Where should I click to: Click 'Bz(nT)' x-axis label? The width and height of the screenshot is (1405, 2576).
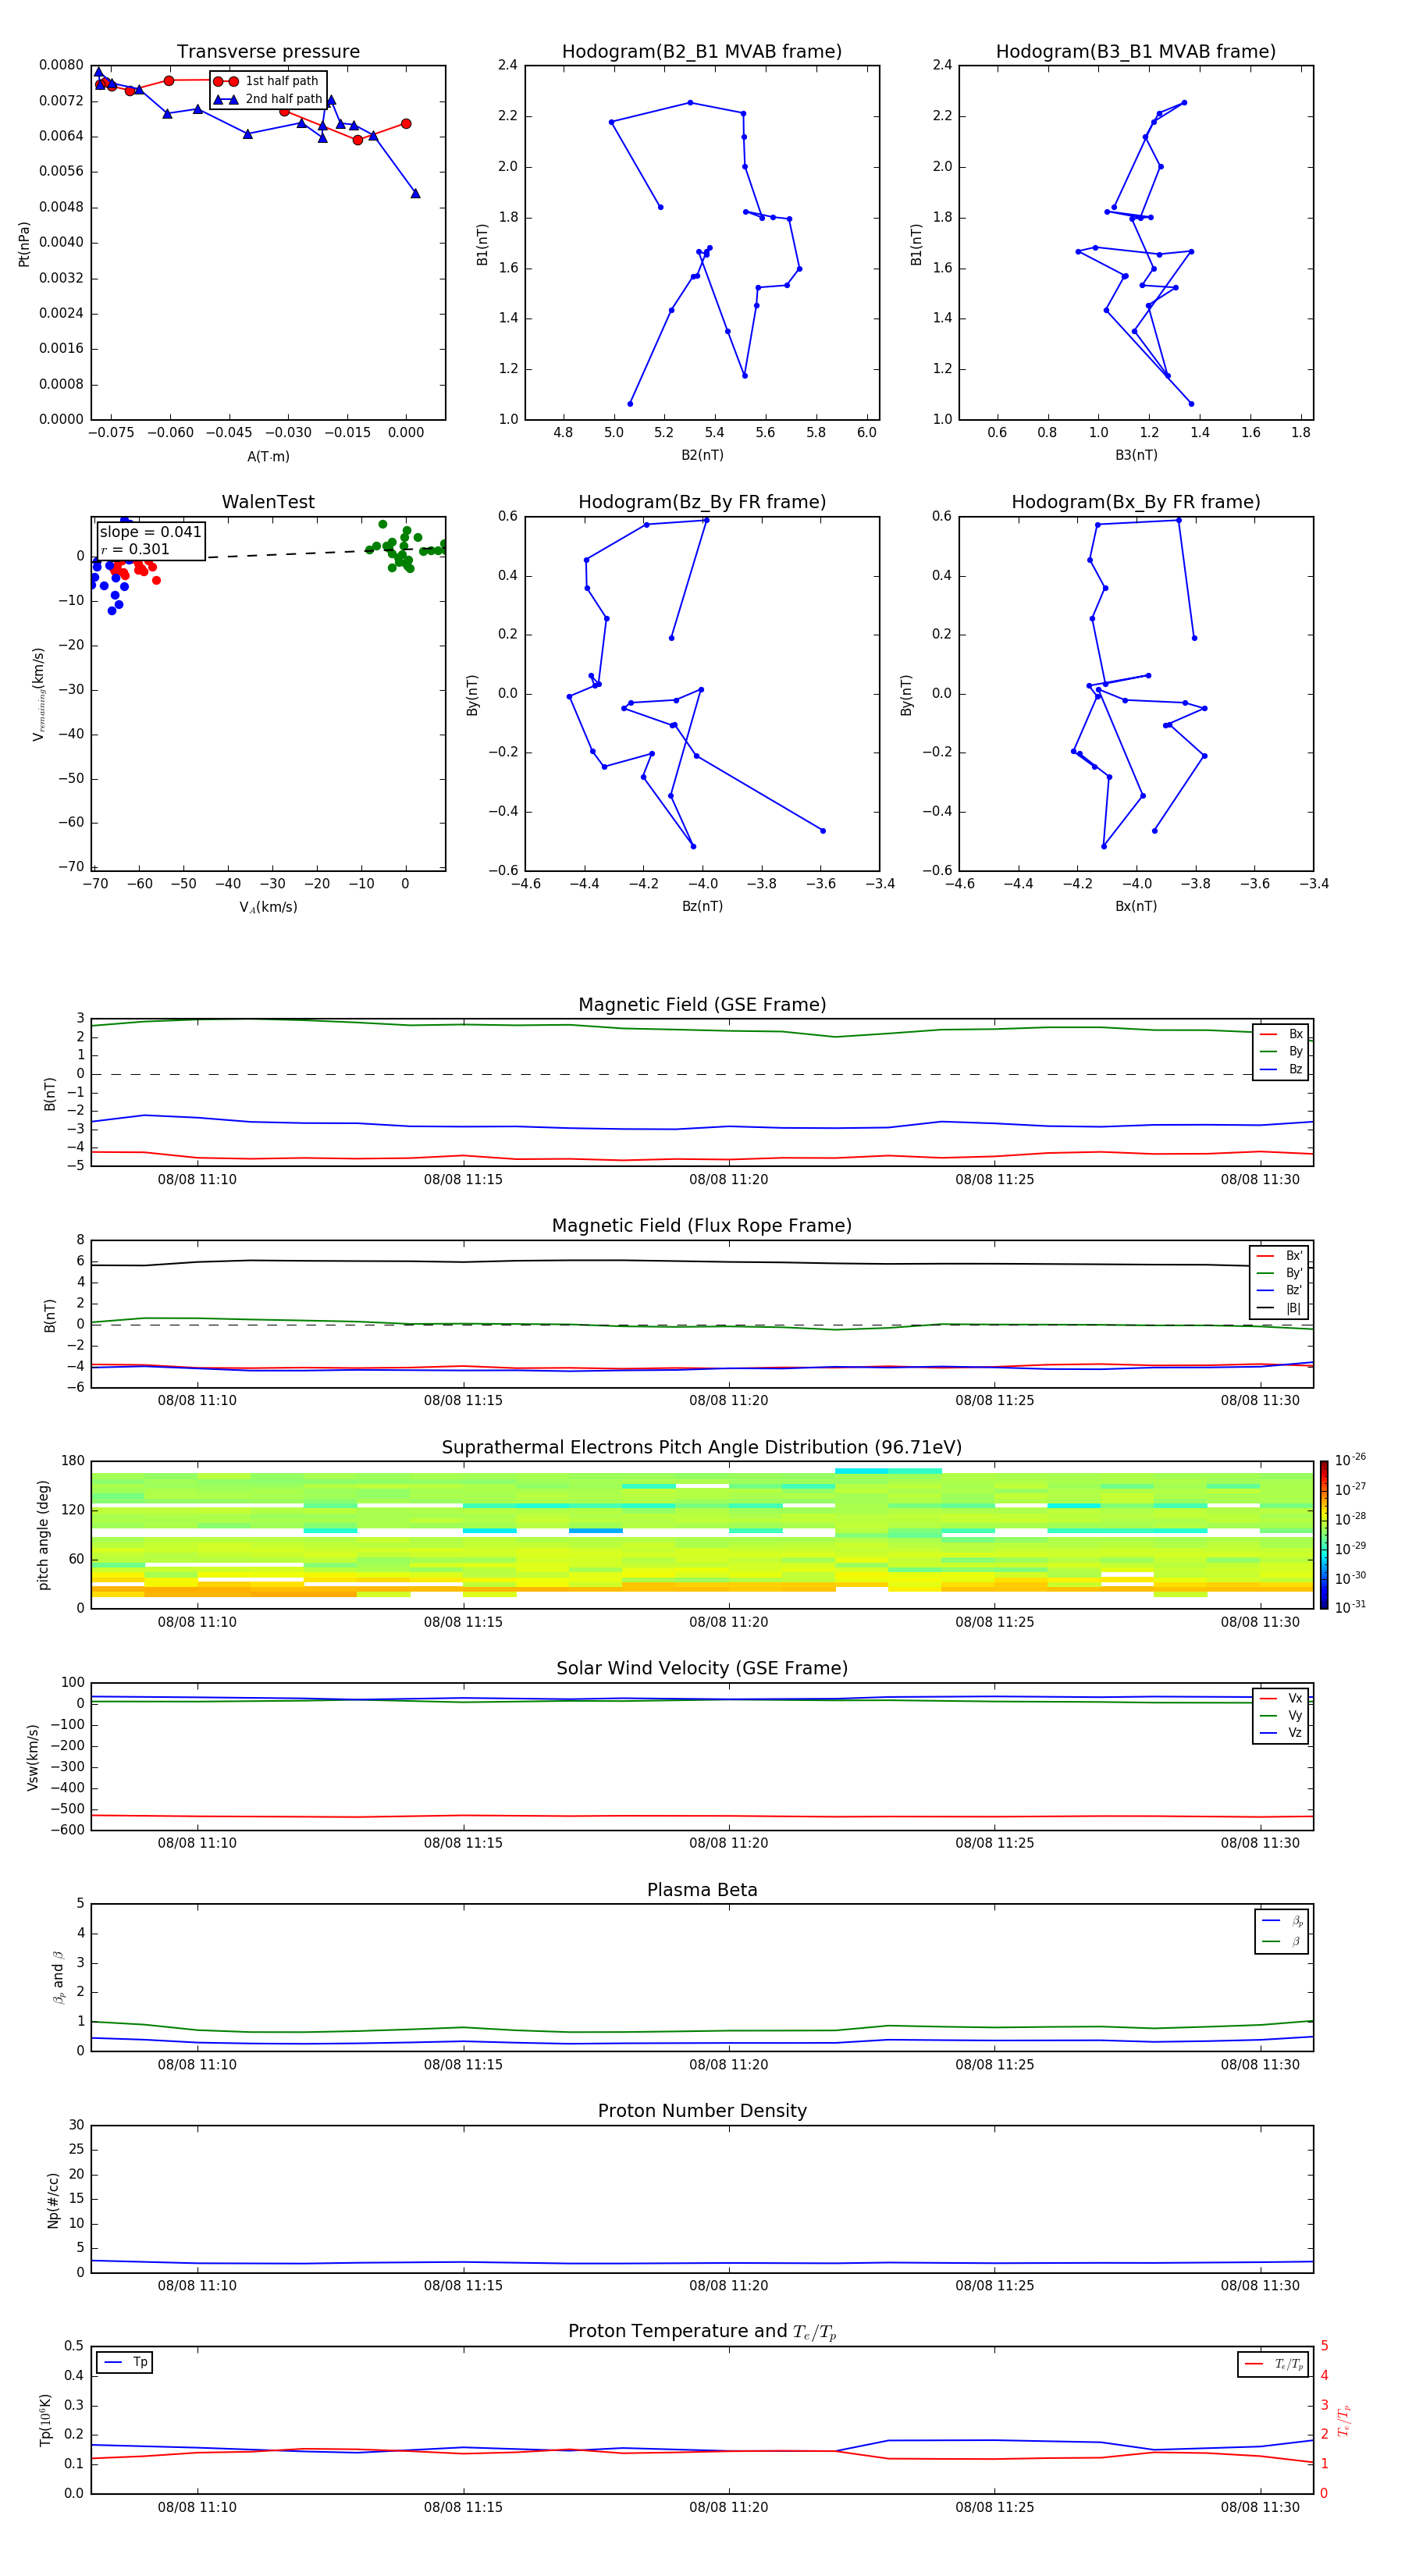tap(702, 906)
